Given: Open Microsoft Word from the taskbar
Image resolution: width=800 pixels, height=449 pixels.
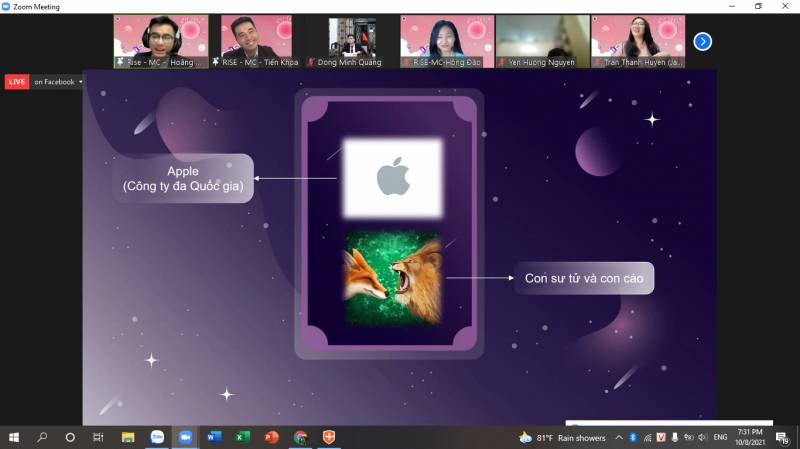Looking at the screenshot, I should pyautogui.click(x=214, y=437).
